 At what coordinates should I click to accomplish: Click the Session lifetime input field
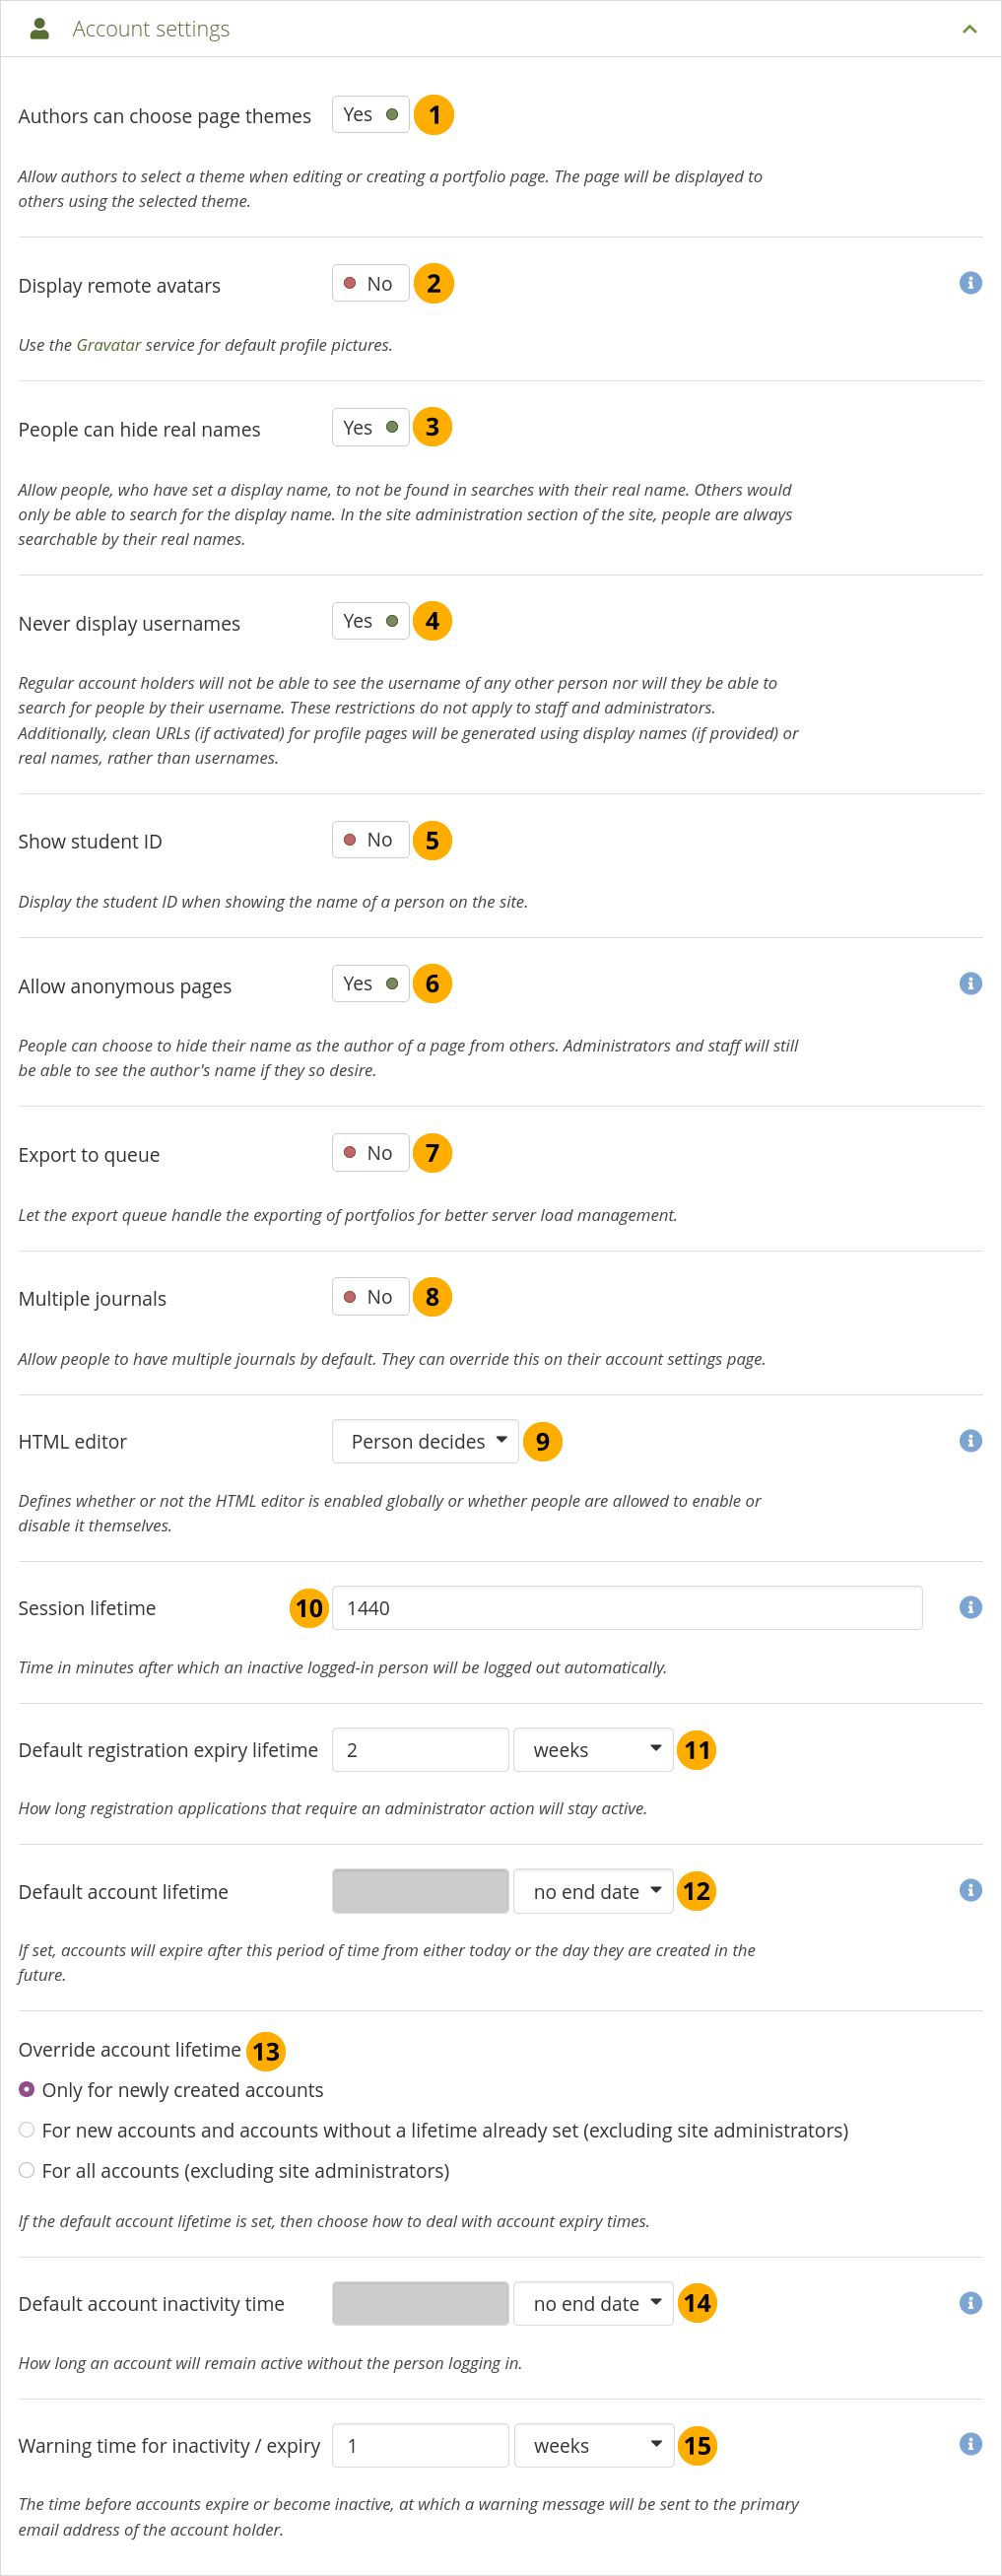click(626, 1608)
